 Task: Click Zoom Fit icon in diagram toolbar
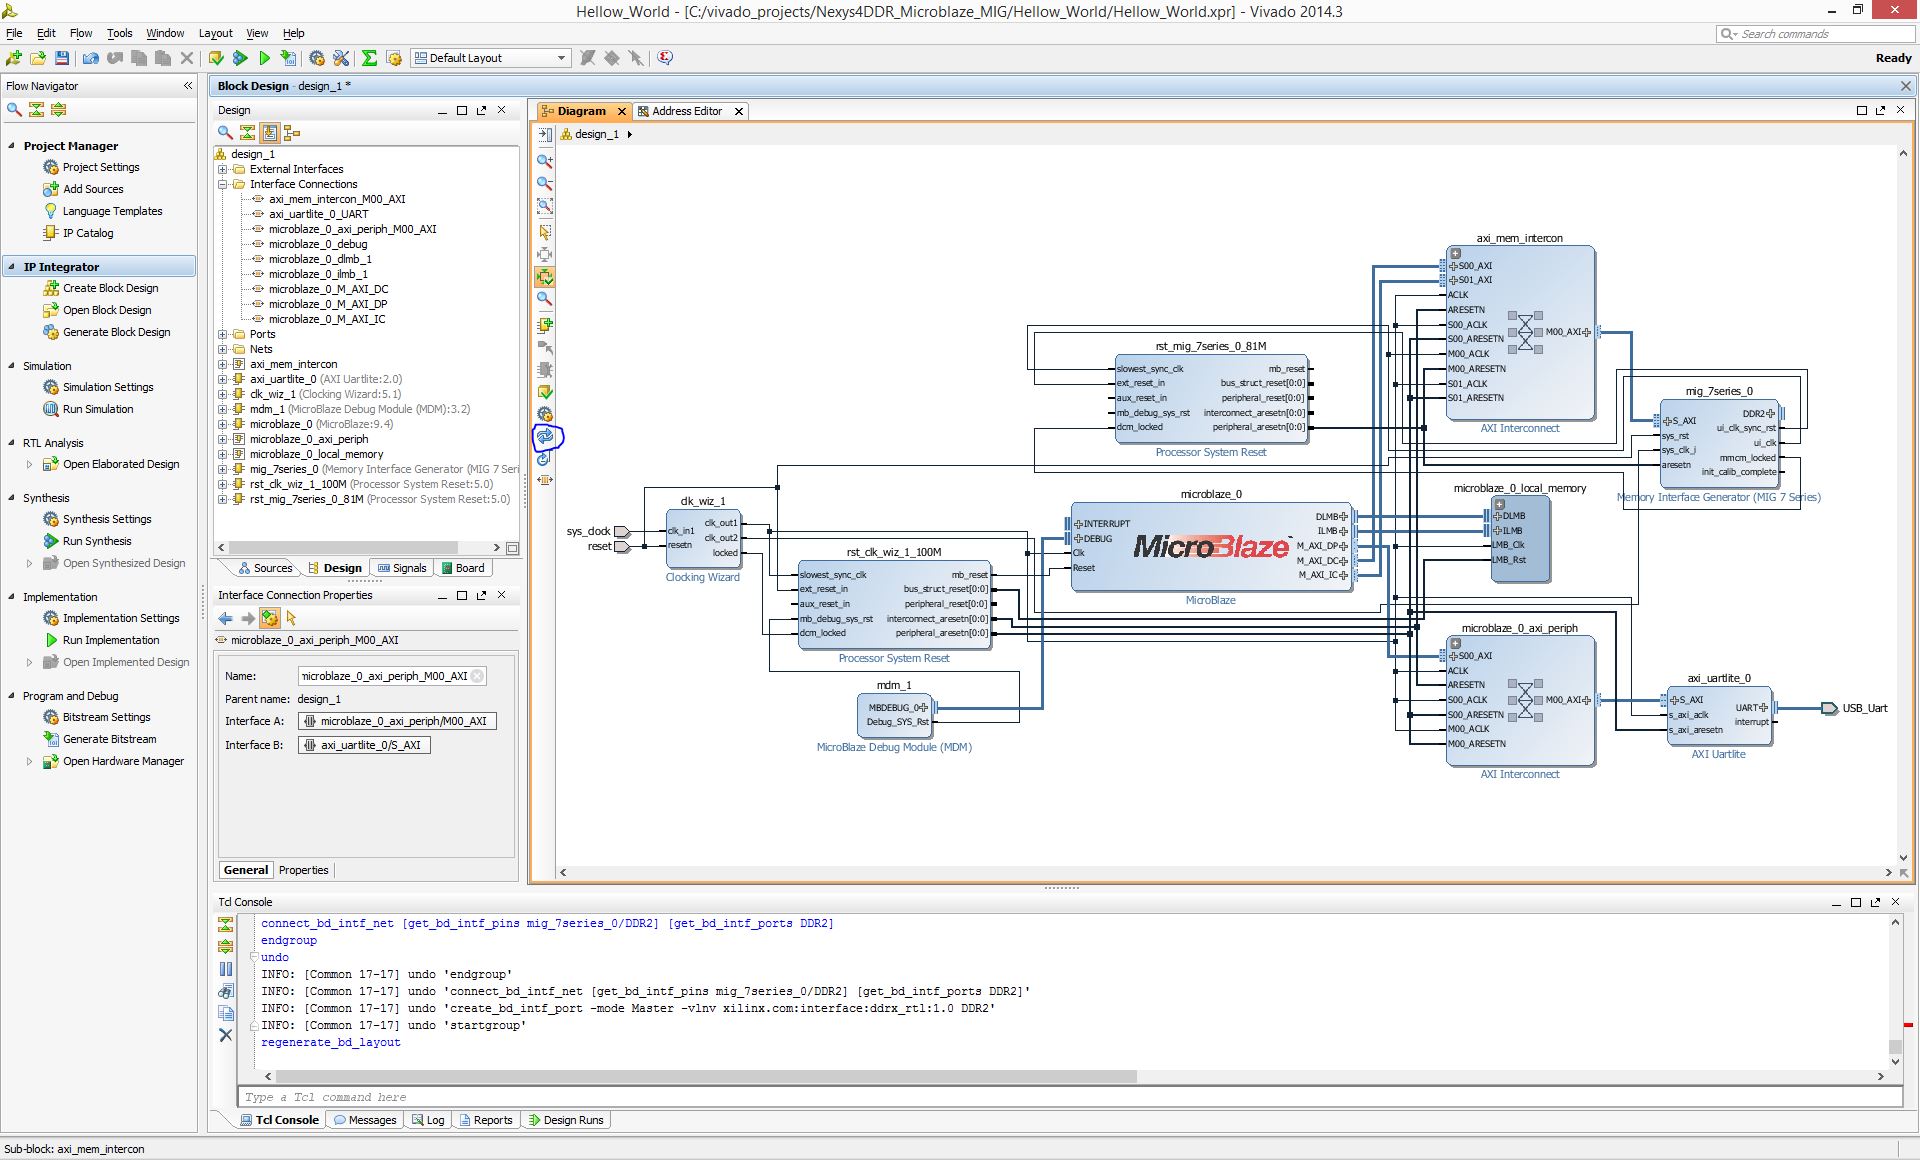[x=545, y=206]
